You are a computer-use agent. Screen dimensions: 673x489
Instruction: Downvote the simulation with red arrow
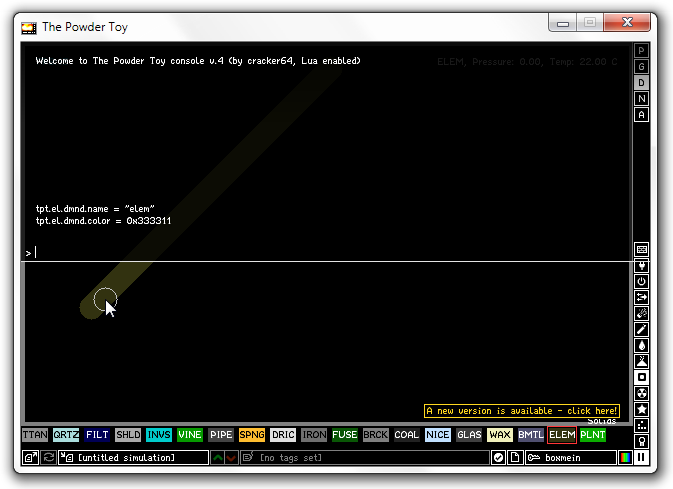coord(231,458)
